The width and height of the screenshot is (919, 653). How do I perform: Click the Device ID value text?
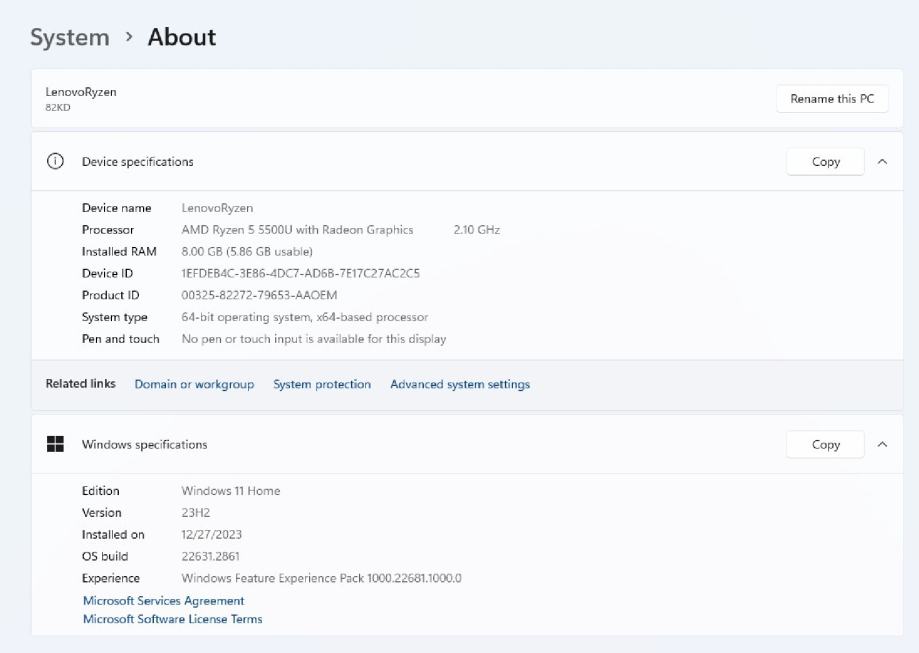tap(300, 273)
